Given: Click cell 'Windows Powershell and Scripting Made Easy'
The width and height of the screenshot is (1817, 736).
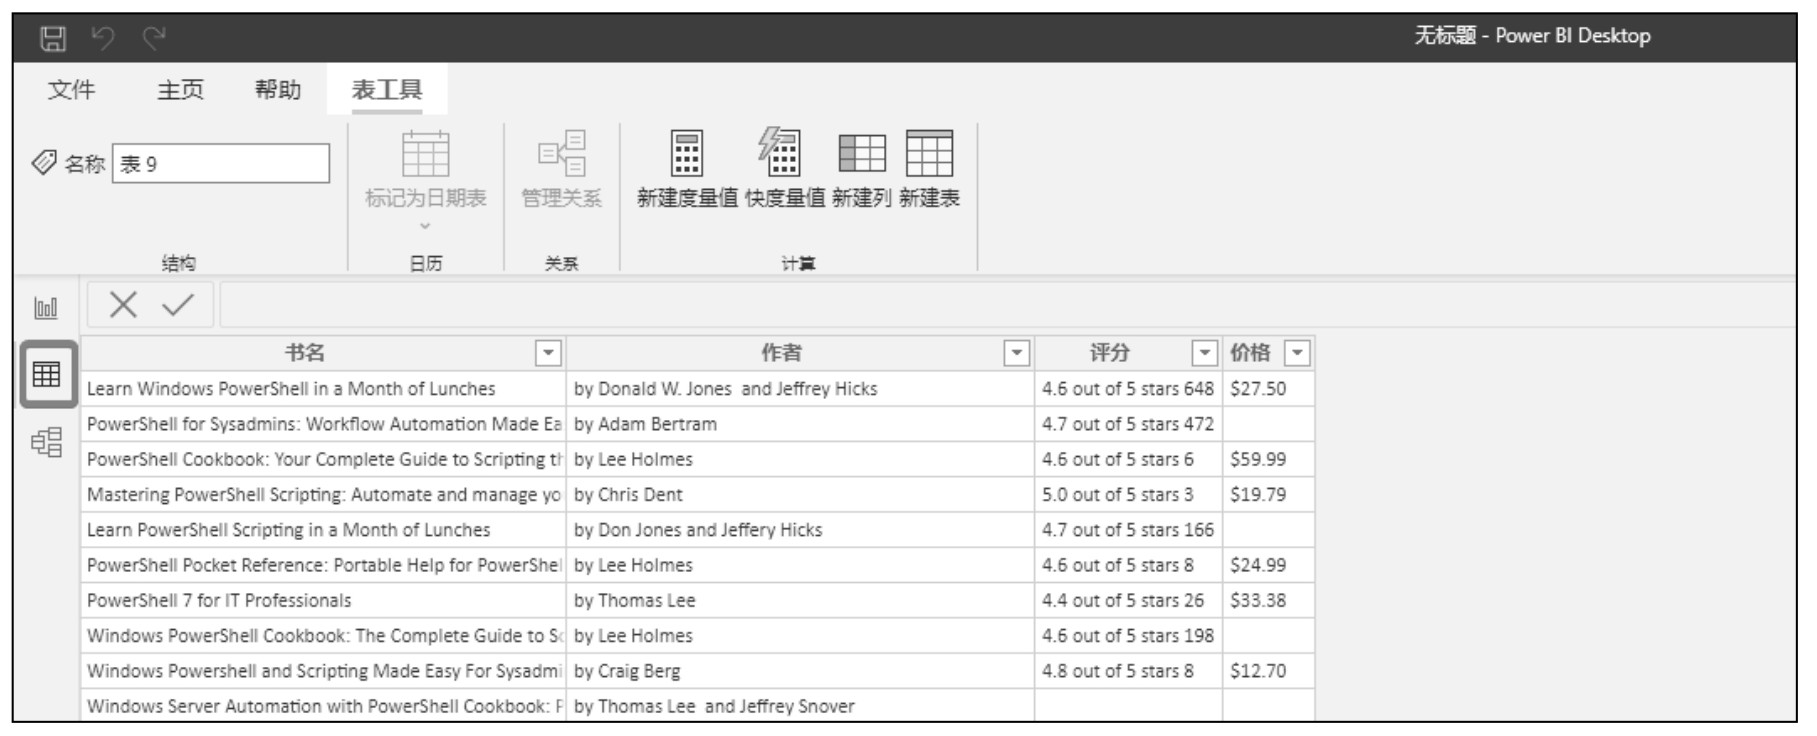Looking at the screenshot, I should point(323,671).
